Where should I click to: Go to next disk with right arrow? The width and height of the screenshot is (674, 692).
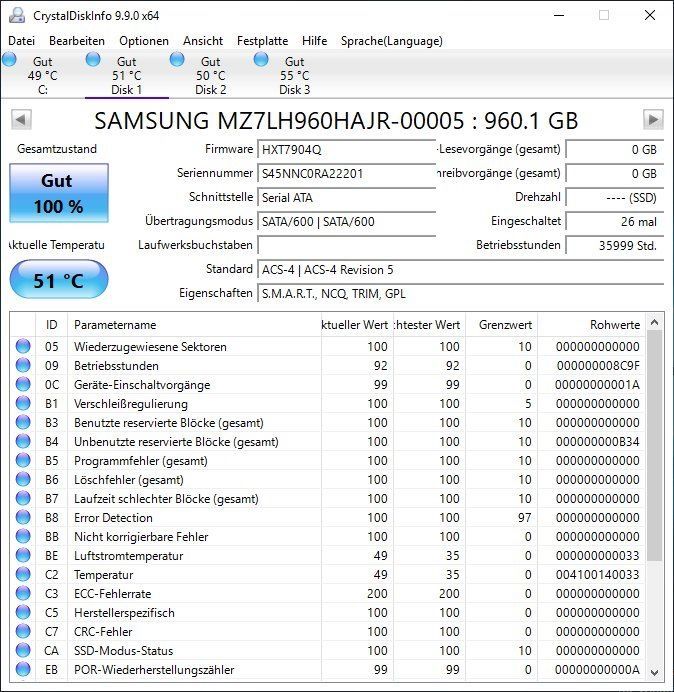[653, 120]
